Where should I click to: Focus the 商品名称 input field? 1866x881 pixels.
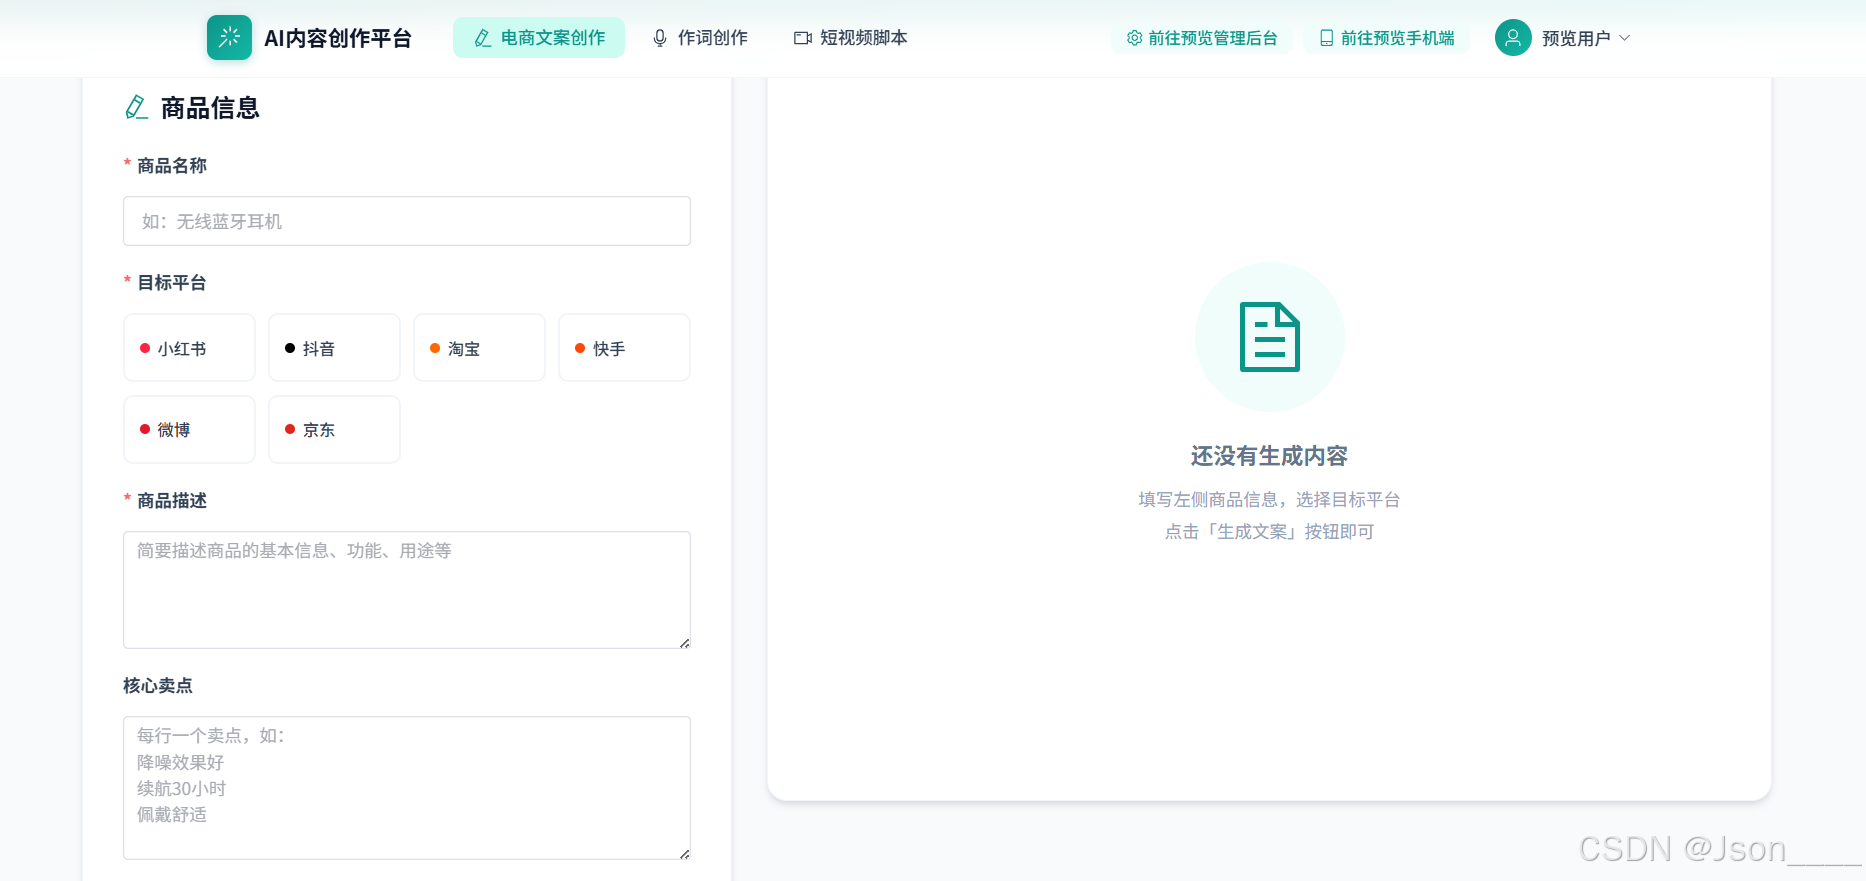tap(407, 221)
